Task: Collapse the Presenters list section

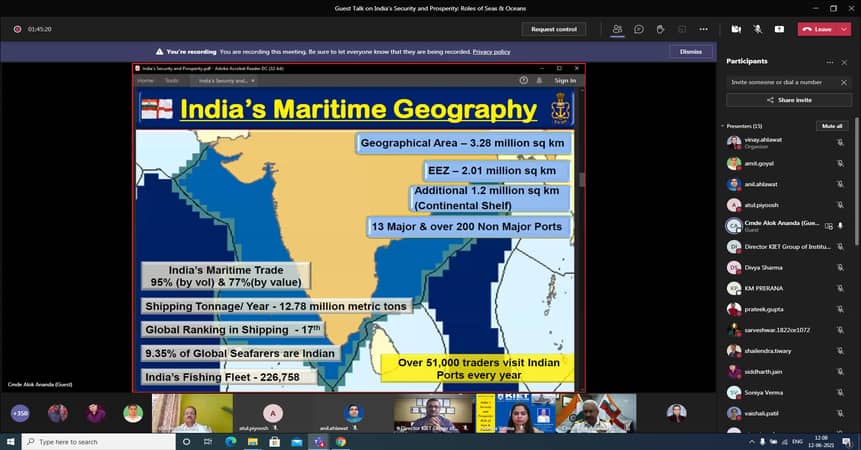Action: click(x=722, y=126)
